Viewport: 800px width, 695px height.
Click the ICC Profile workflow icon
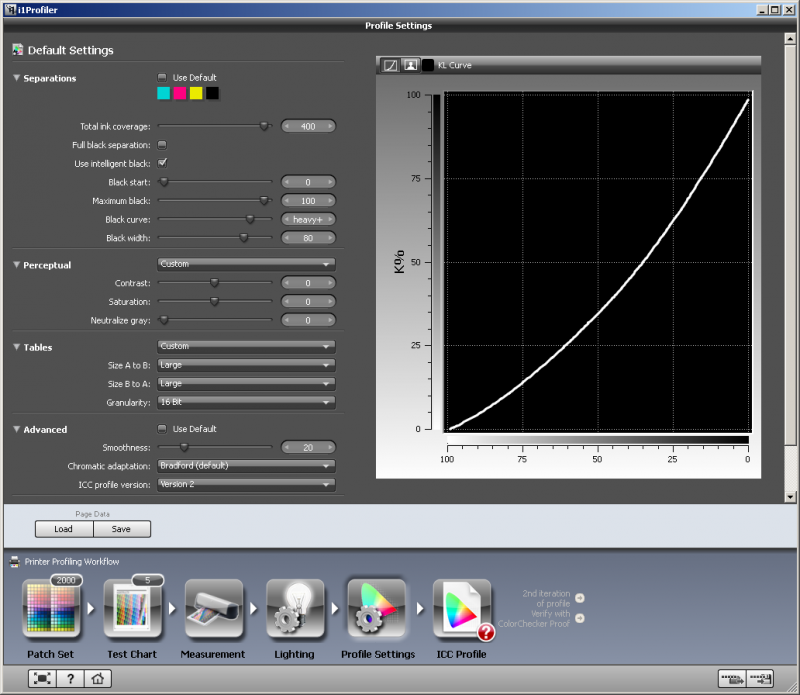(x=459, y=610)
